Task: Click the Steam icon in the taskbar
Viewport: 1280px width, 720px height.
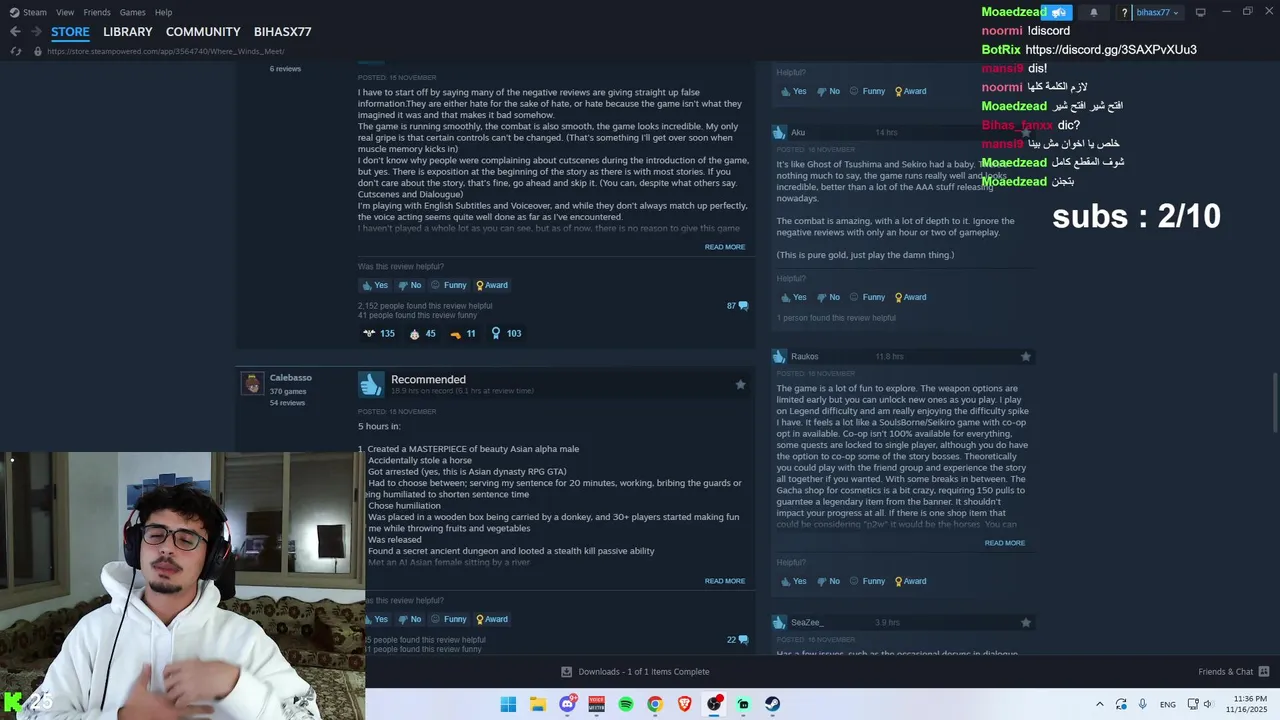Action: (773, 704)
